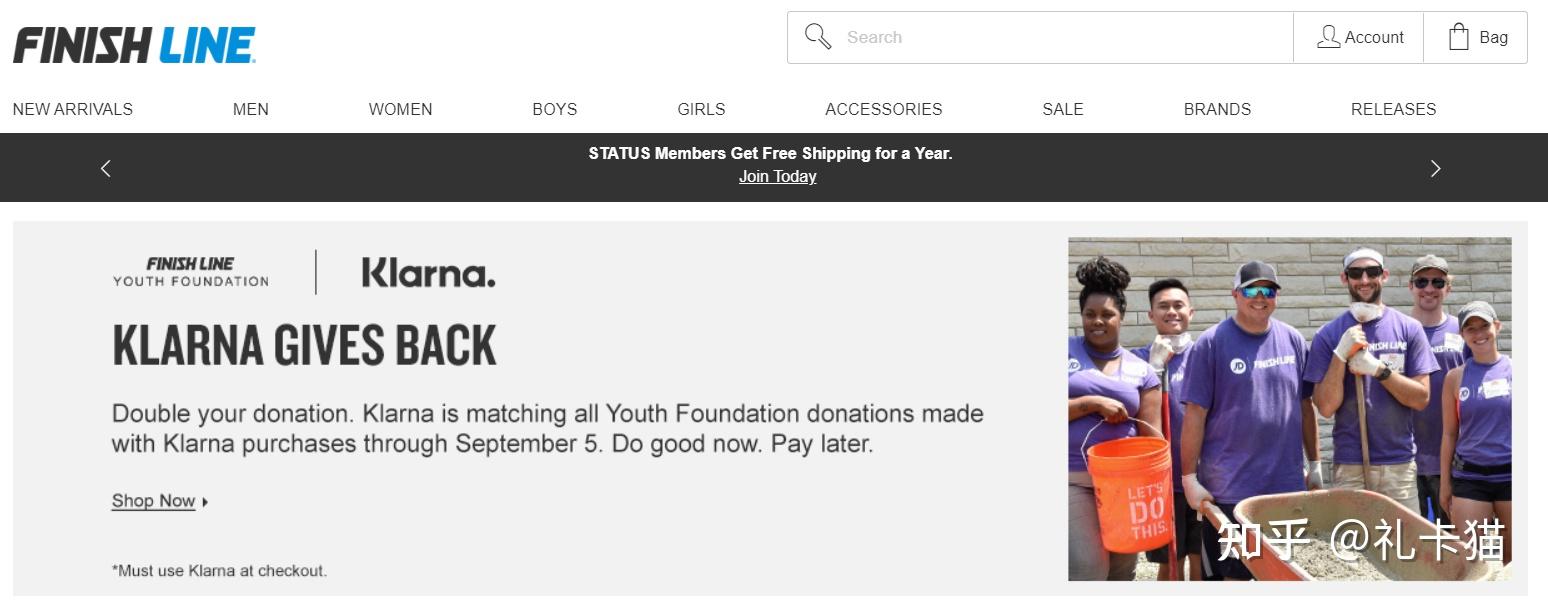
Task: Open the Women category menu
Action: point(400,109)
